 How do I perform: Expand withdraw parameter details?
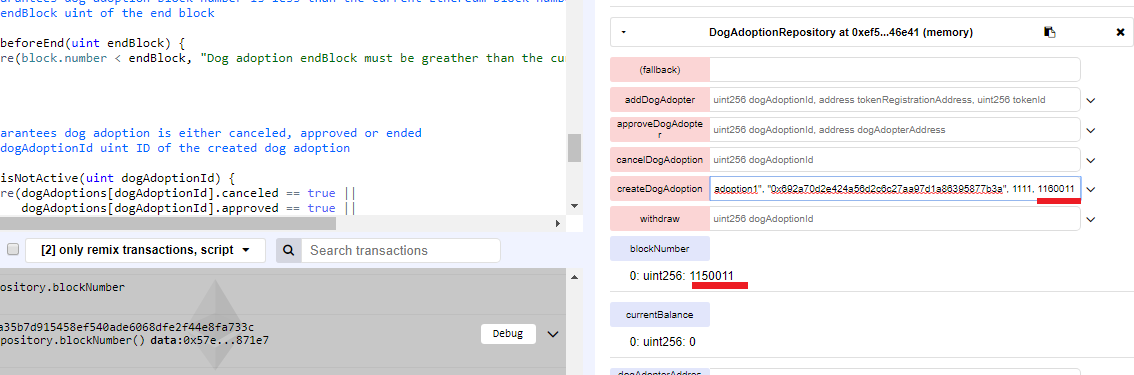click(x=1091, y=219)
